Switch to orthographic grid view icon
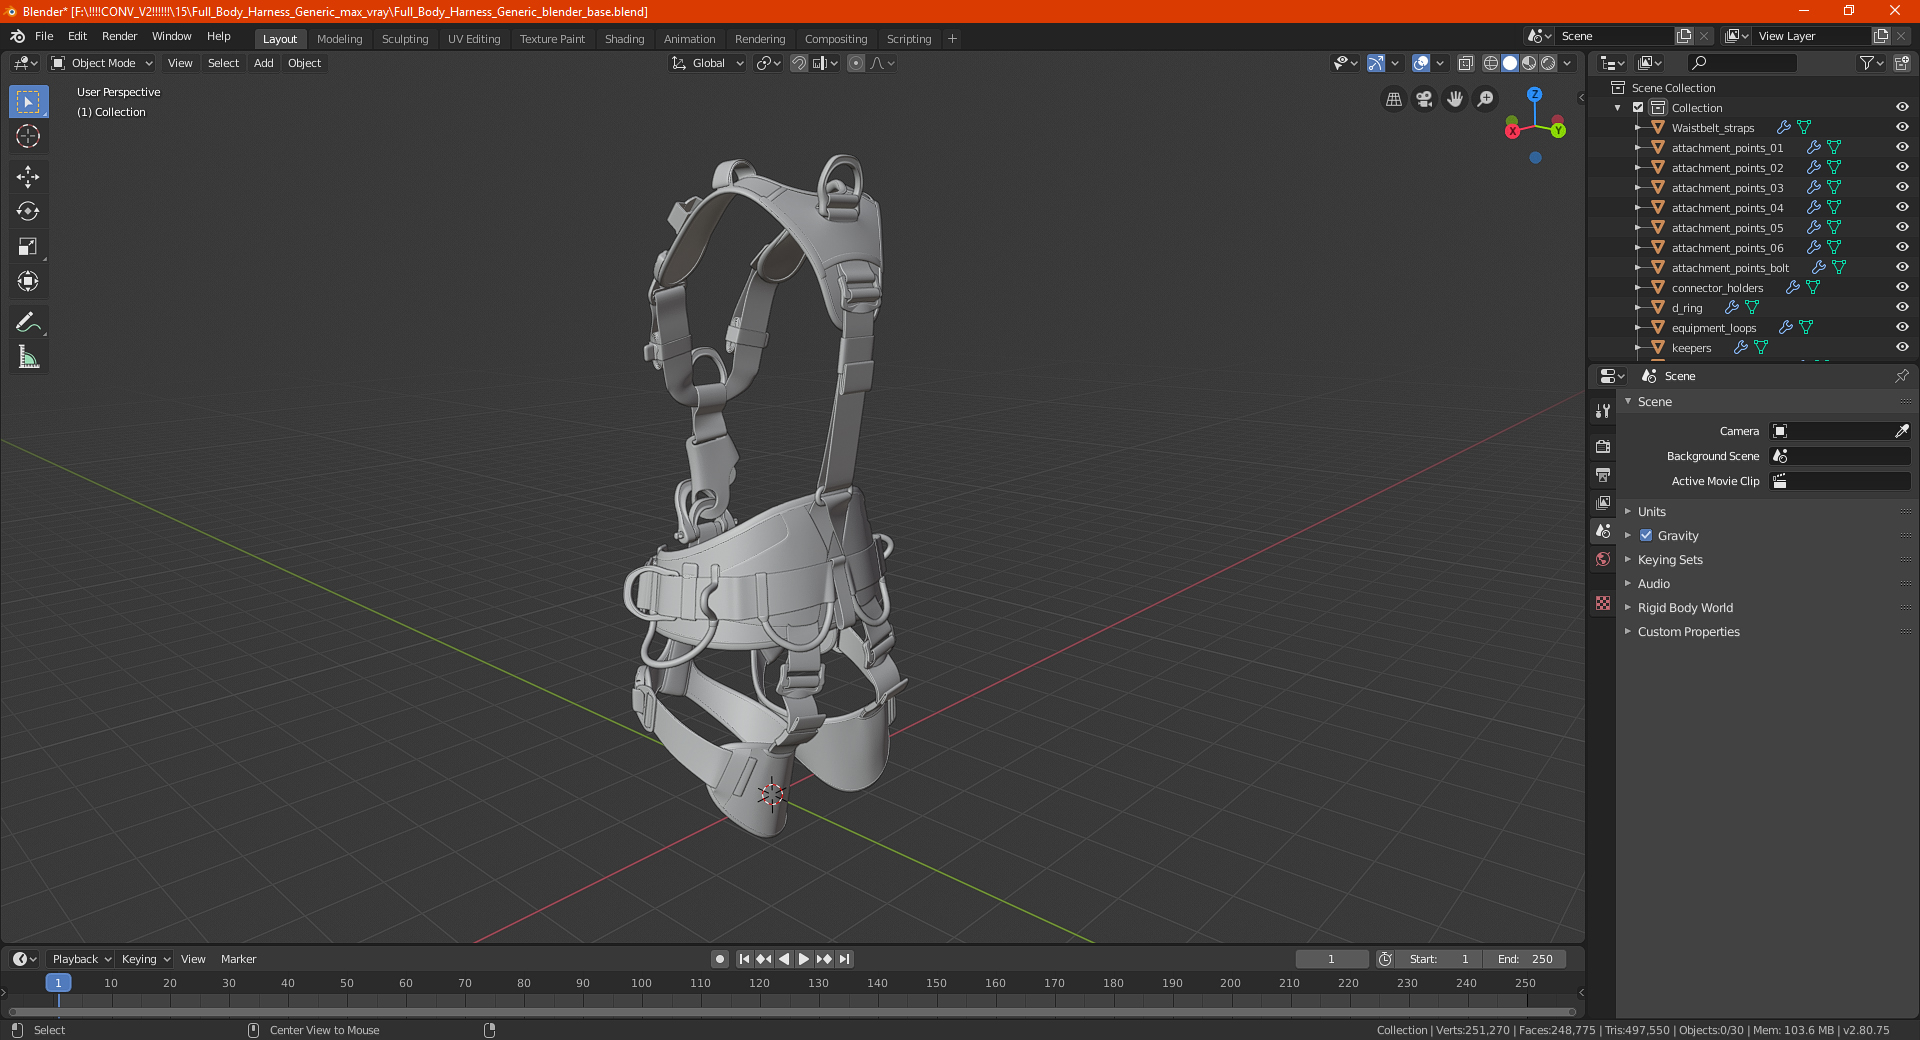This screenshot has width=1920, height=1040. coord(1393,99)
